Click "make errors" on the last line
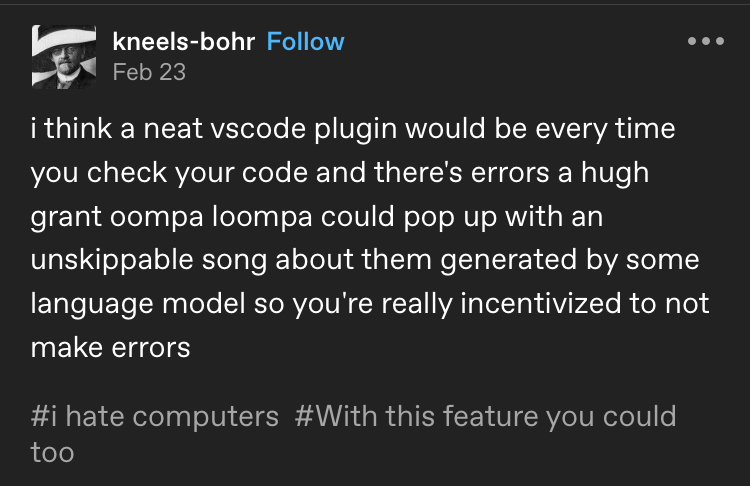Image resolution: width=750 pixels, height=486 pixels. coord(110,348)
